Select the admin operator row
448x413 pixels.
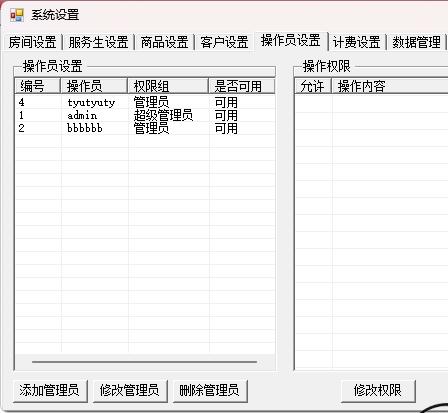[145, 115]
